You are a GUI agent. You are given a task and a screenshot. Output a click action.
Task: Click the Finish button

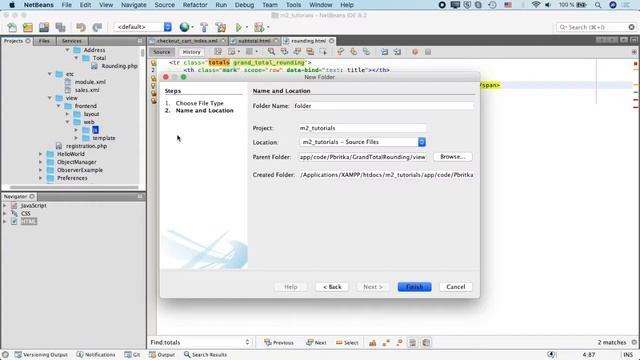coord(414,287)
